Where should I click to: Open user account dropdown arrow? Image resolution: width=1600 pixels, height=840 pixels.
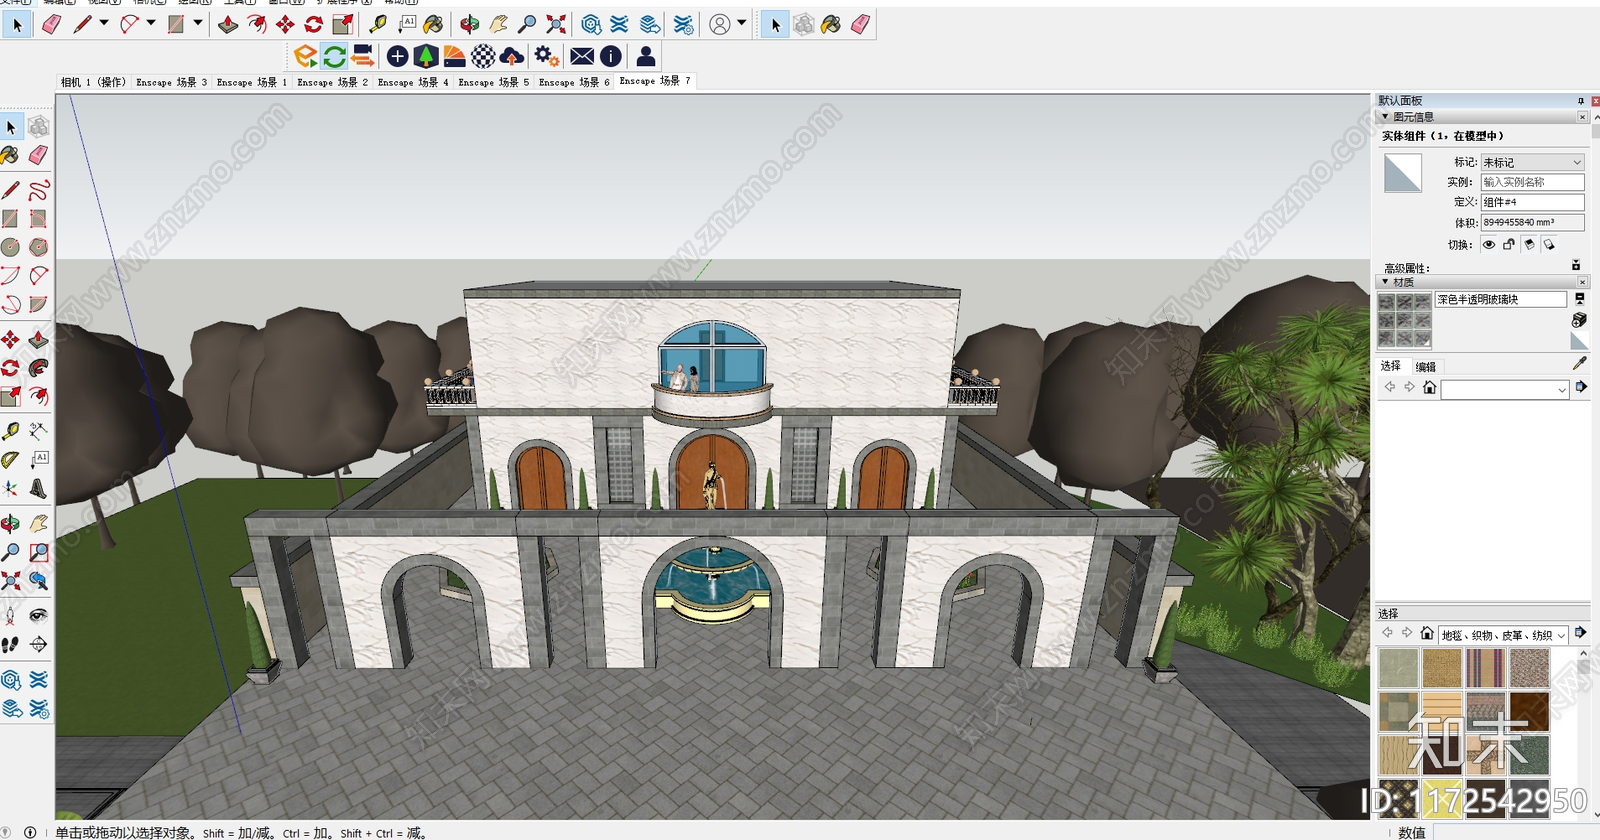(x=741, y=23)
